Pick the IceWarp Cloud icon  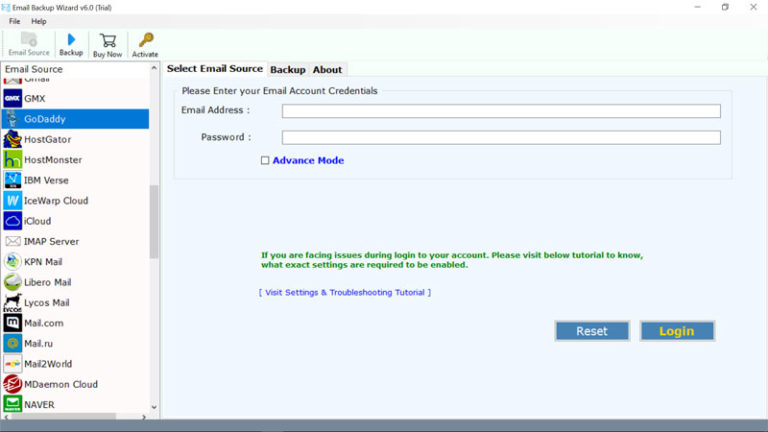pos(13,201)
